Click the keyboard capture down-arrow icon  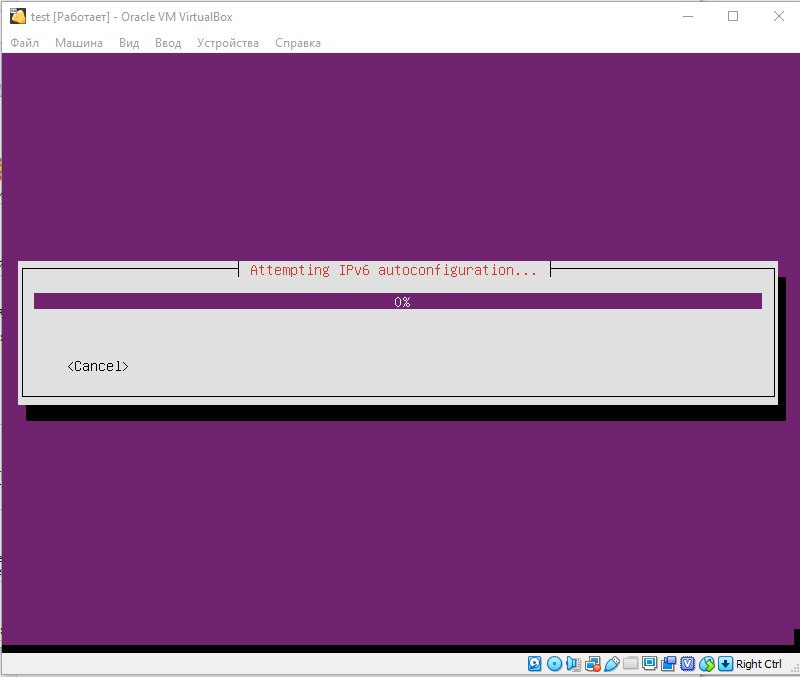[x=726, y=664]
